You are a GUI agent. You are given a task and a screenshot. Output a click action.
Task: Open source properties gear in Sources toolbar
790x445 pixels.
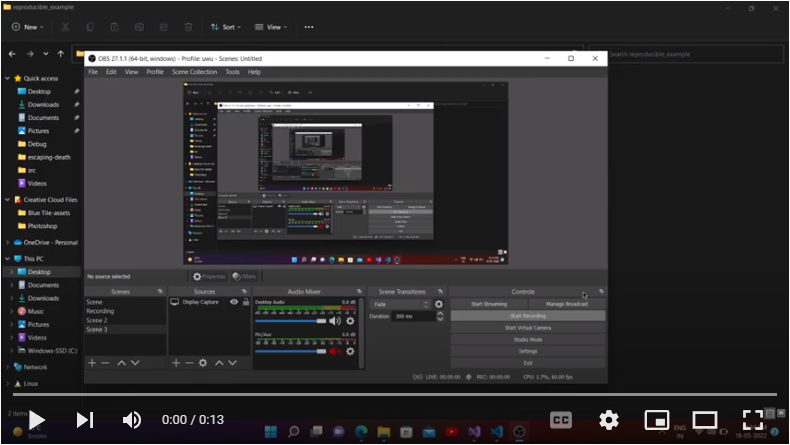(203, 363)
